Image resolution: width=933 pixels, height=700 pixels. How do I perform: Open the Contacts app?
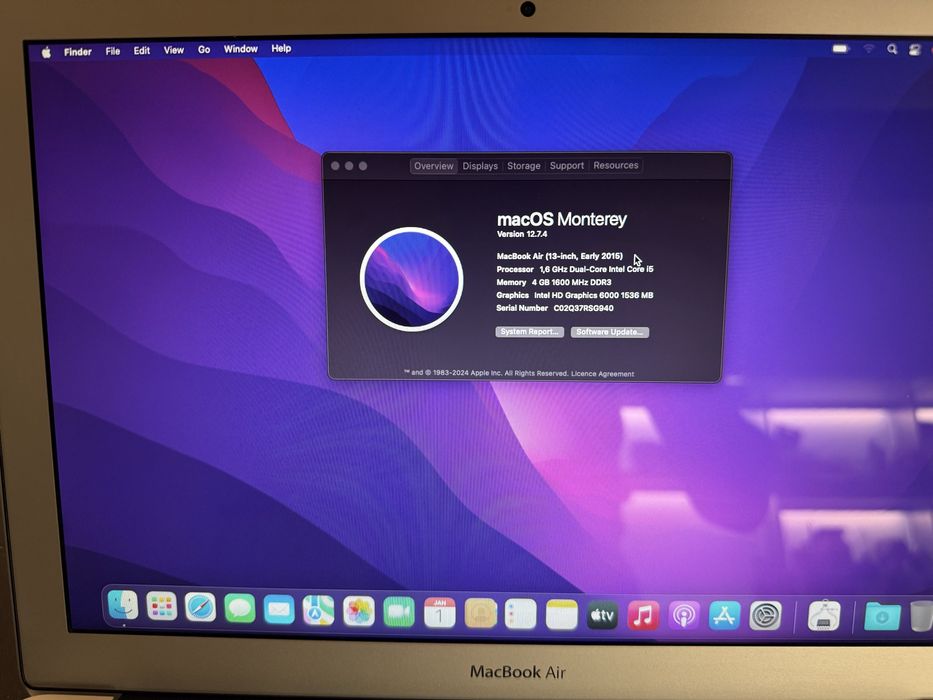point(480,614)
